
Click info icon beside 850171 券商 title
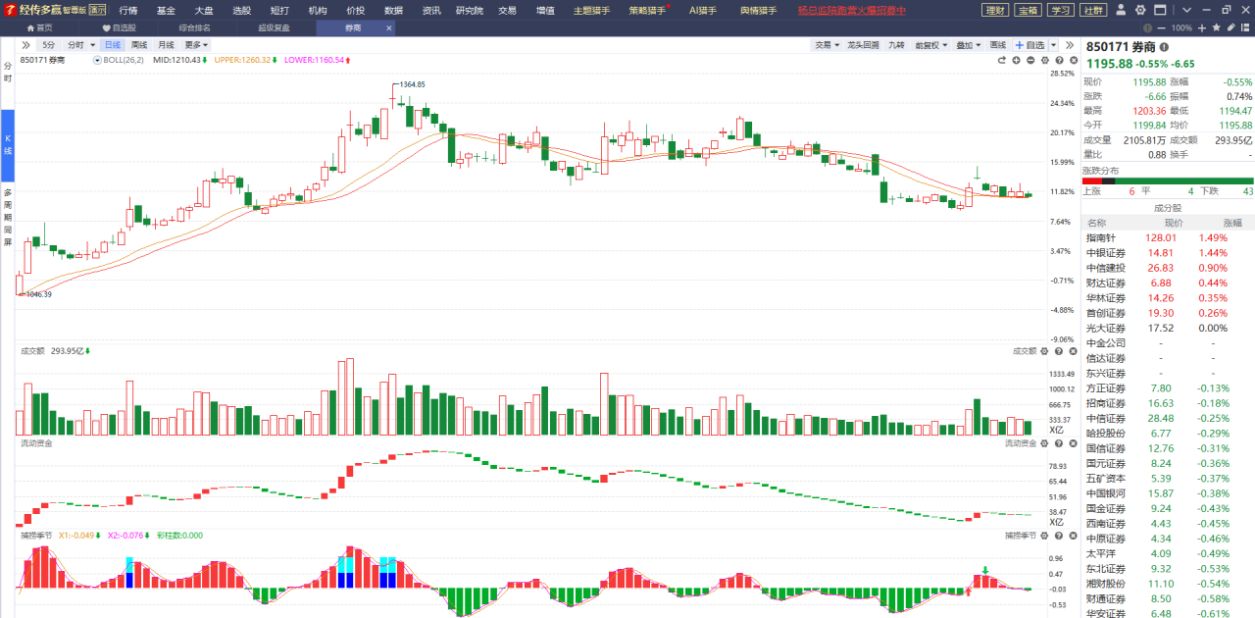pos(1164,47)
